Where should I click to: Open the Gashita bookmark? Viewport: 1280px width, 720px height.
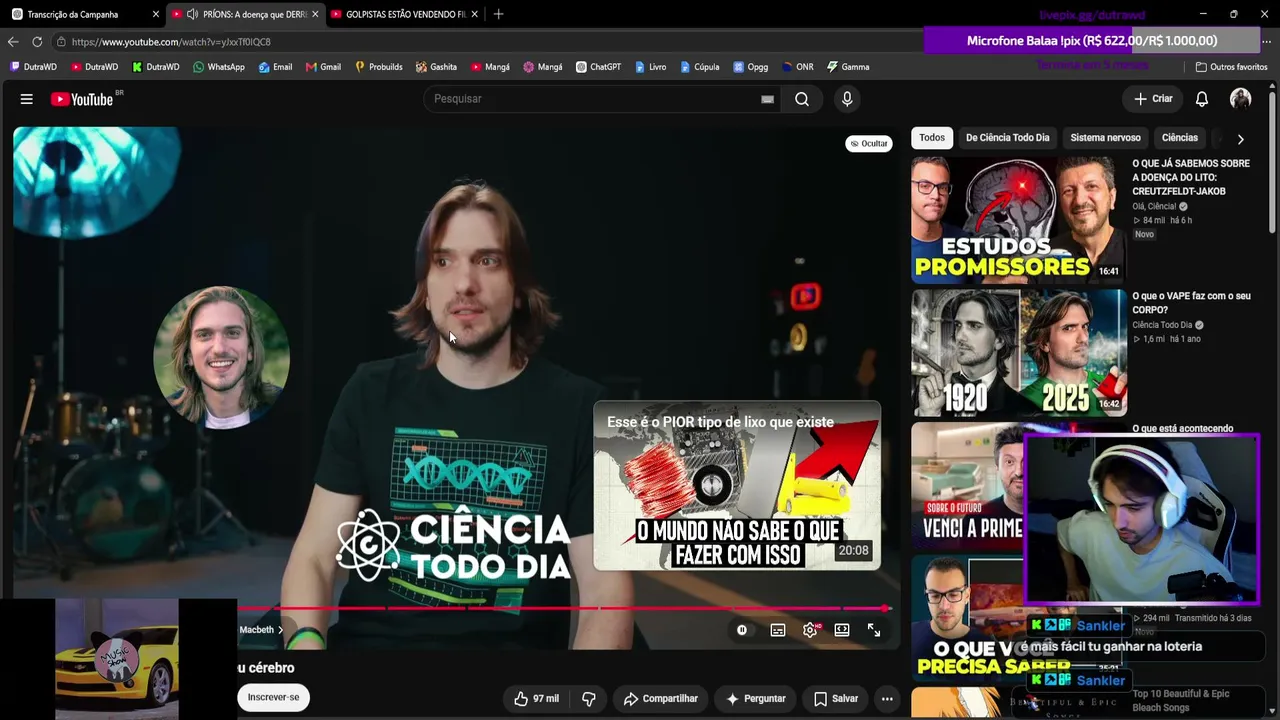click(x=436, y=67)
